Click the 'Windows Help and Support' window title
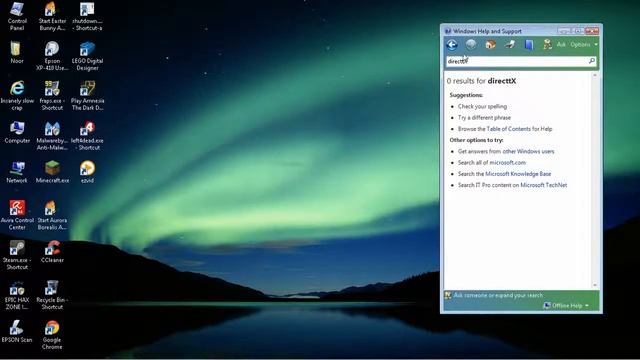This screenshot has width=640, height=360. click(487, 31)
